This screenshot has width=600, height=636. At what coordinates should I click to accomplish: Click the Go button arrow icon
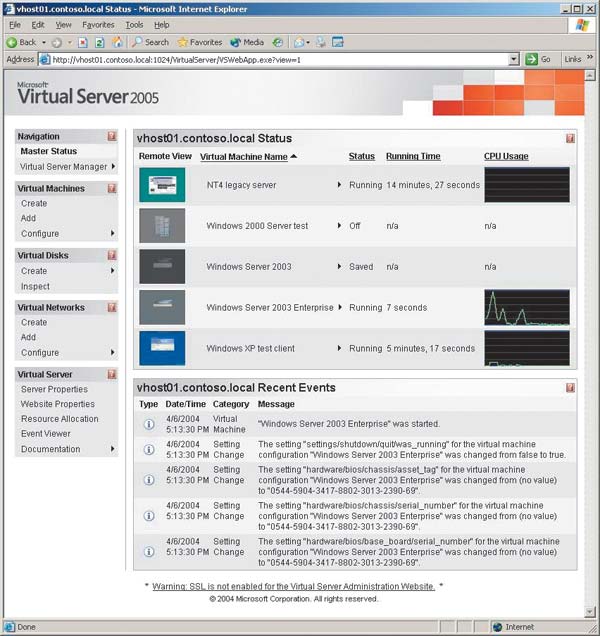[x=531, y=59]
